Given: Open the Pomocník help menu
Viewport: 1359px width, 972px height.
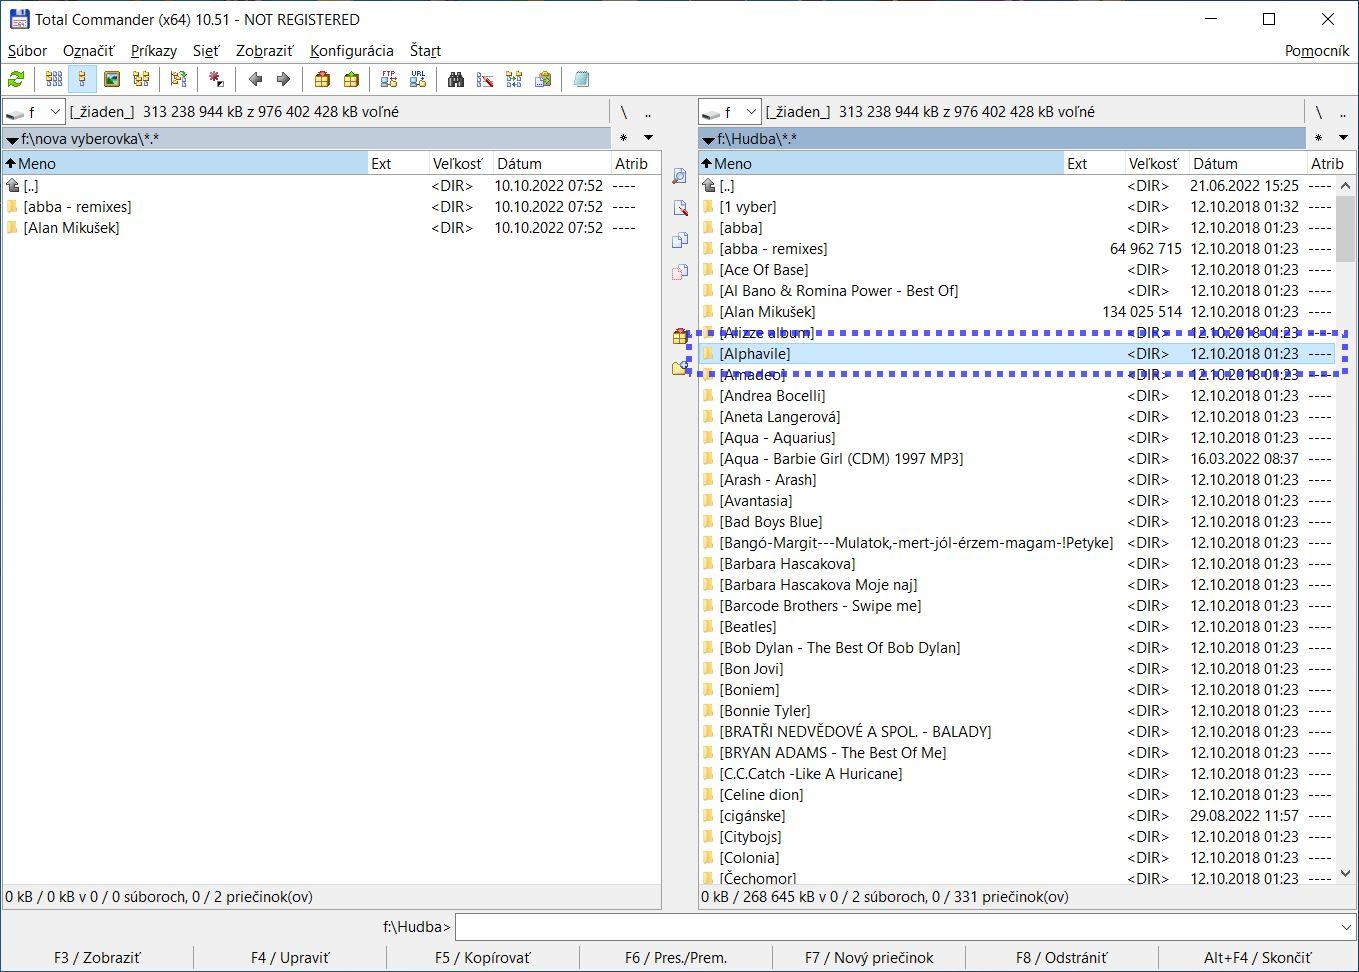Looking at the screenshot, I should click(x=1316, y=50).
